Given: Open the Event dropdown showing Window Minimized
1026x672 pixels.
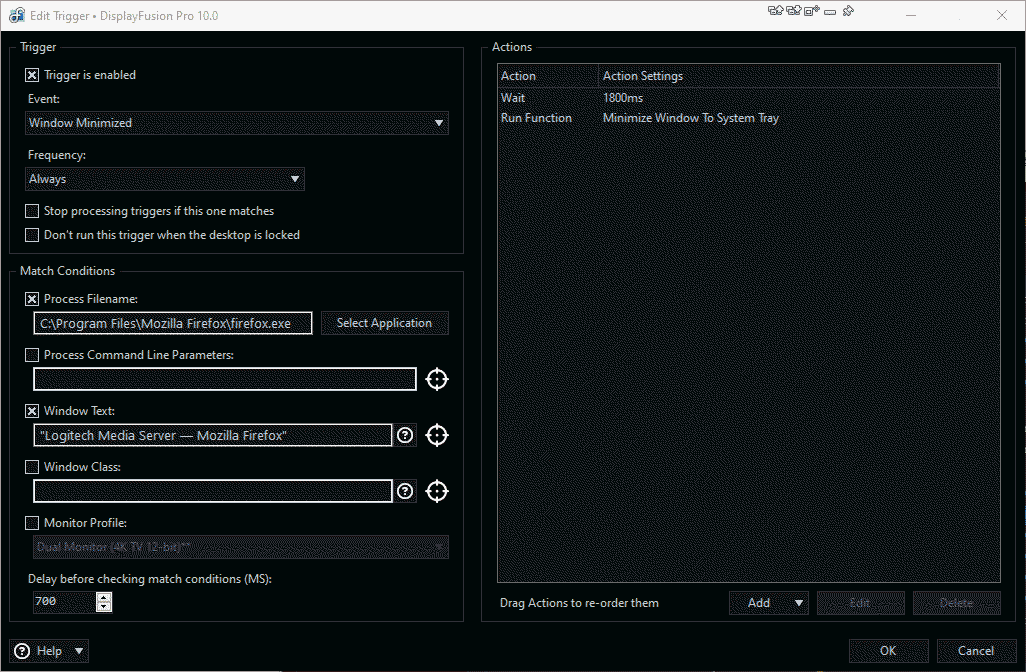Looking at the screenshot, I should coord(237,123).
